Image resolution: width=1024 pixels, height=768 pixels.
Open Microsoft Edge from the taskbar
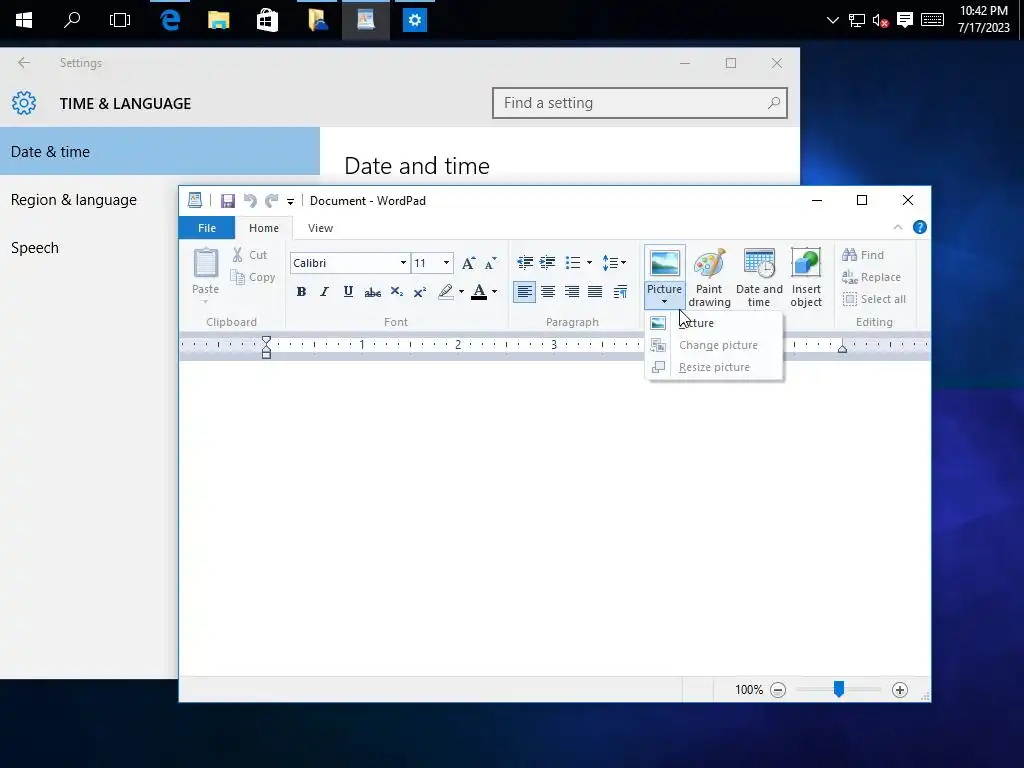click(170, 20)
